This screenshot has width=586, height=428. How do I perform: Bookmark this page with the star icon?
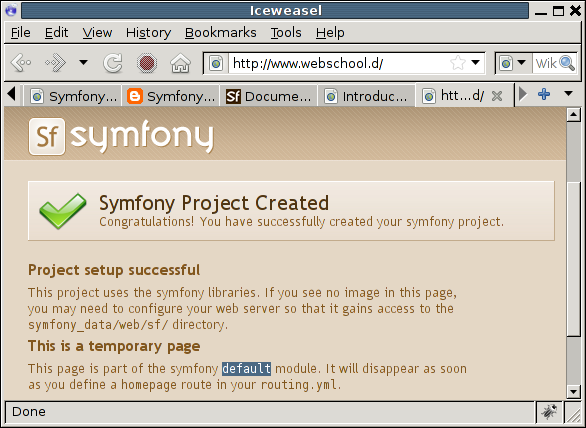coord(458,63)
